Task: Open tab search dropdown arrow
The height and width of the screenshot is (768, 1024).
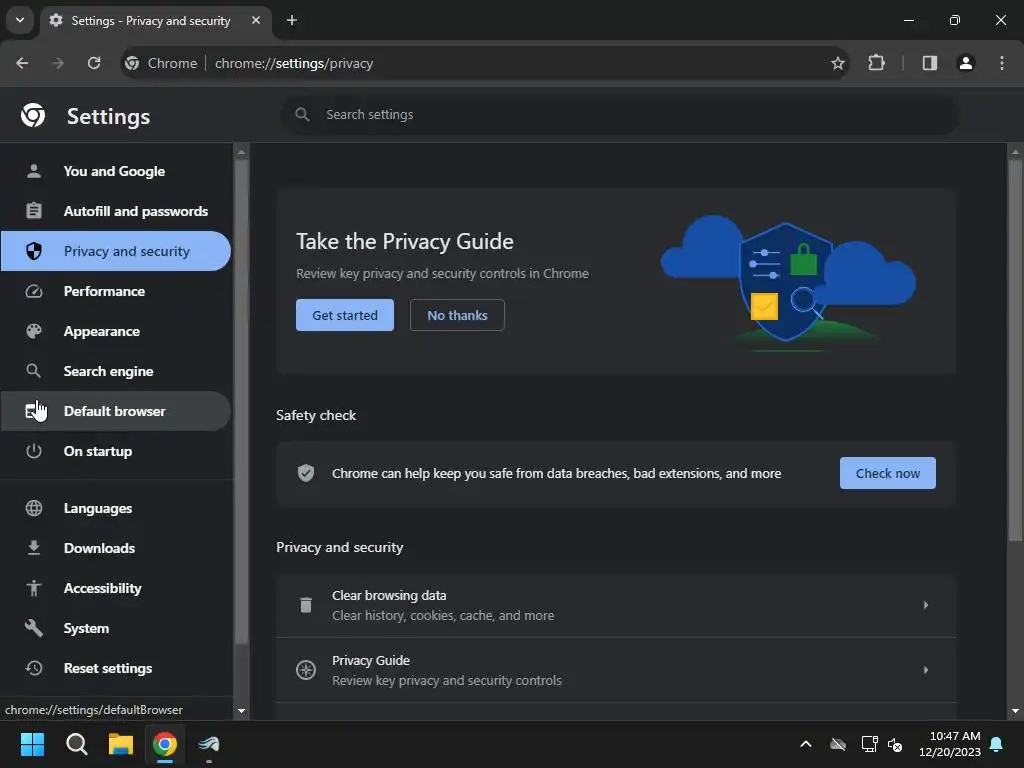Action: click(x=20, y=20)
